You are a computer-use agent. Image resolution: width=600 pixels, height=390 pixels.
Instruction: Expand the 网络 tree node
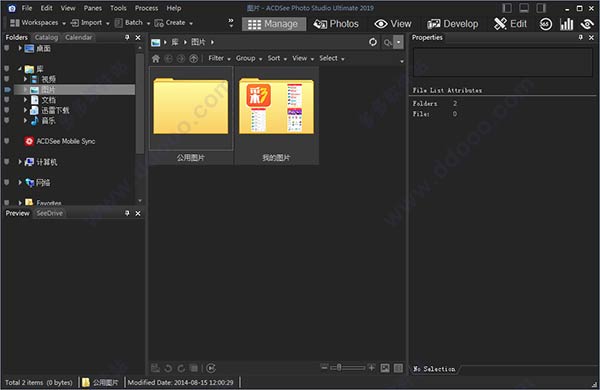click(x=20, y=183)
